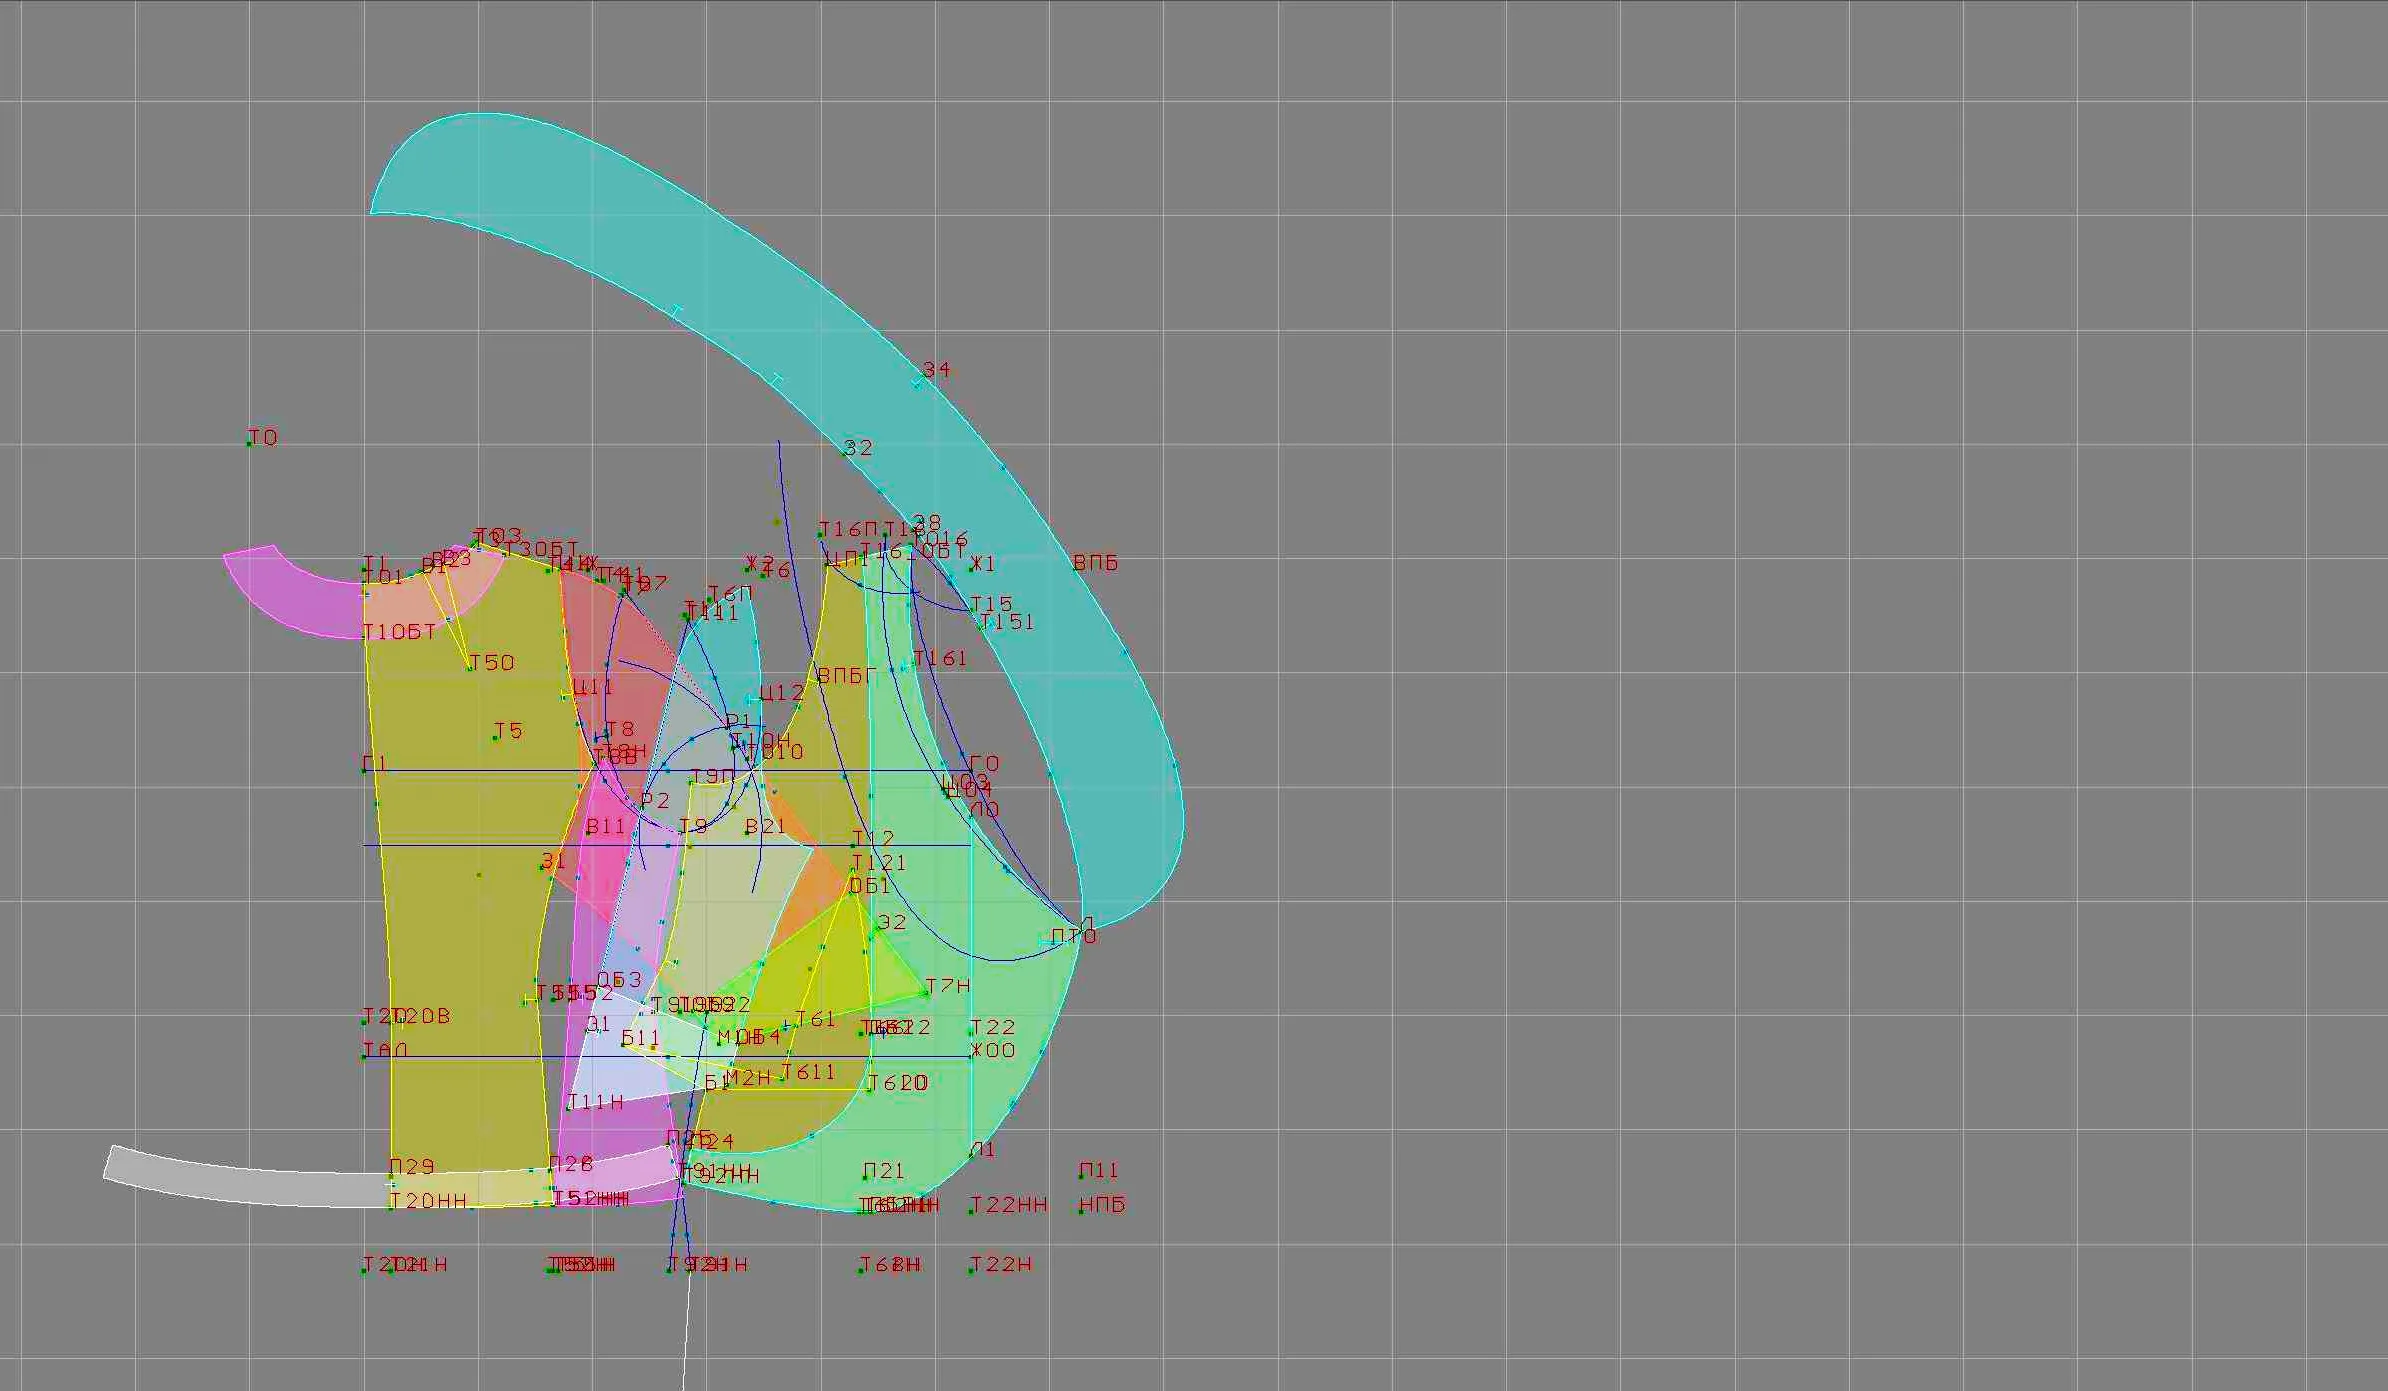Screen dimensions: 2388x1391
Task: Select point label ТАЛ
Action: coord(385,1050)
